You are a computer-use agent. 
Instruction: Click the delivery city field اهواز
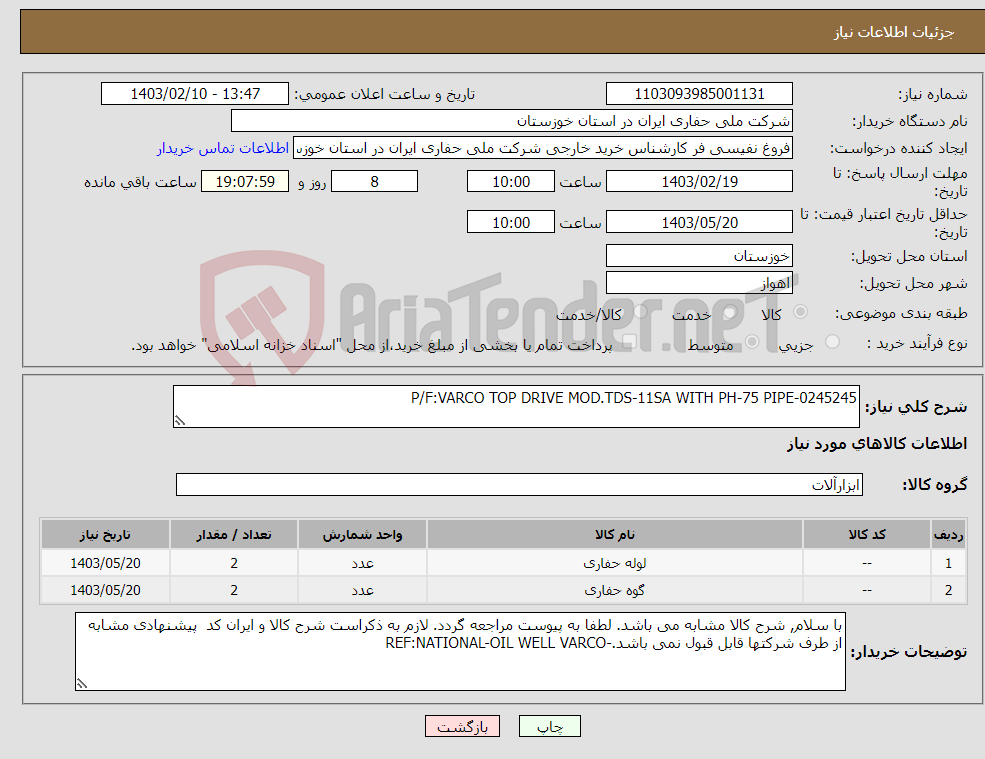[x=699, y=283]
